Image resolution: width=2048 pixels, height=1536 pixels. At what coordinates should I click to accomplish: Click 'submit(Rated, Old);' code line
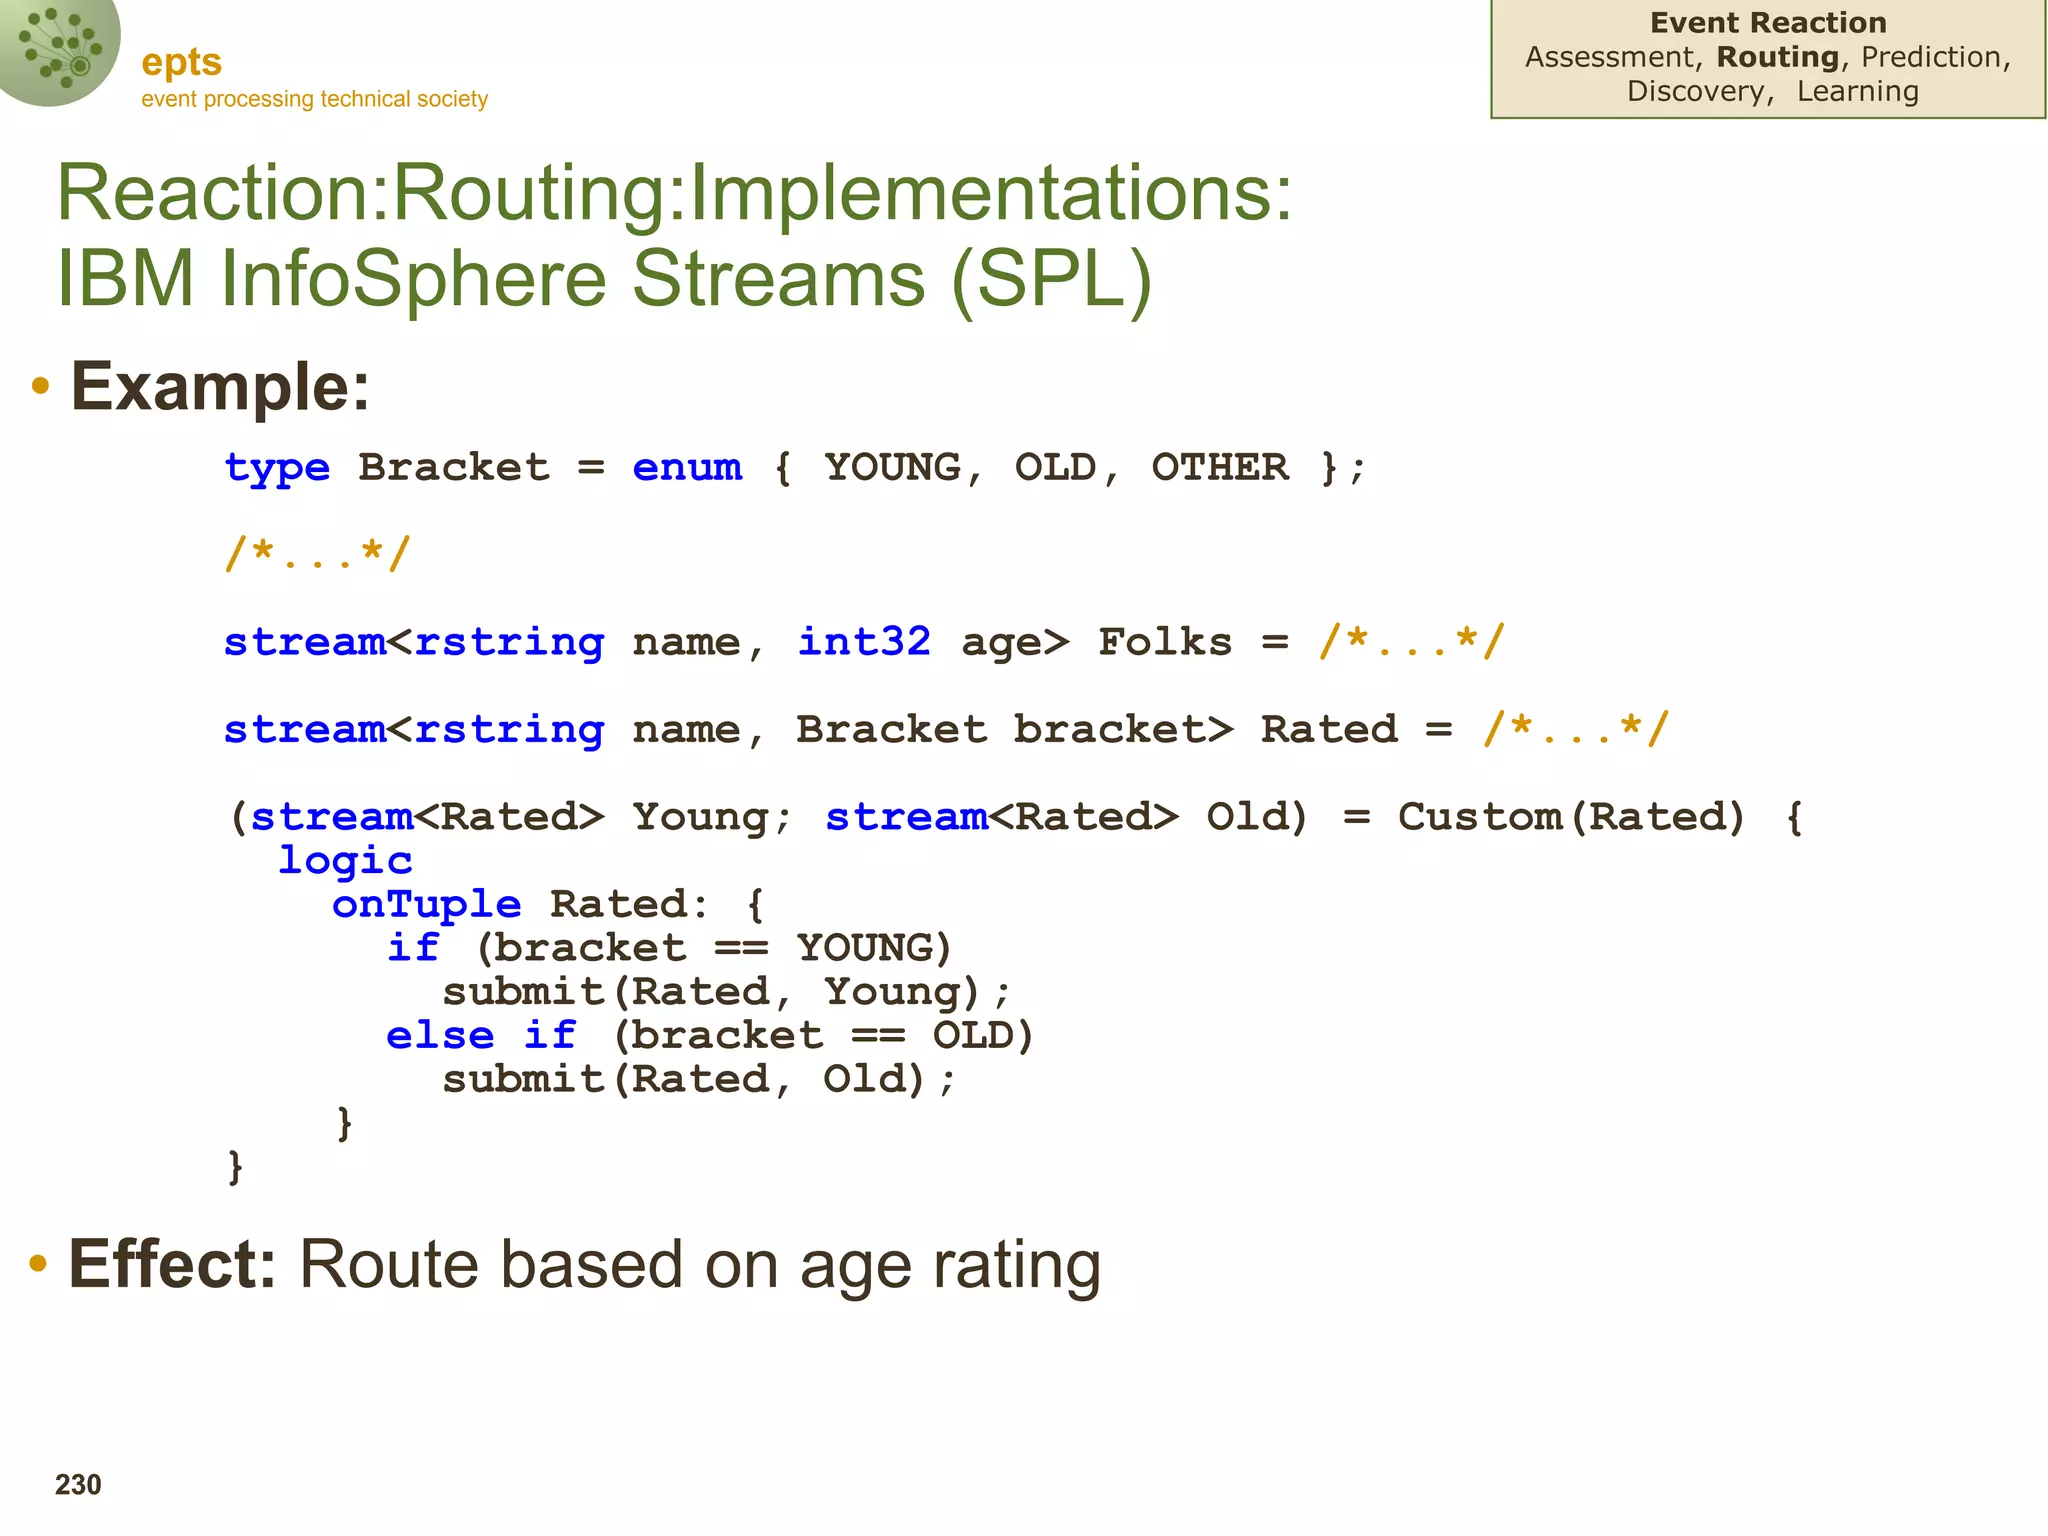699,1079
